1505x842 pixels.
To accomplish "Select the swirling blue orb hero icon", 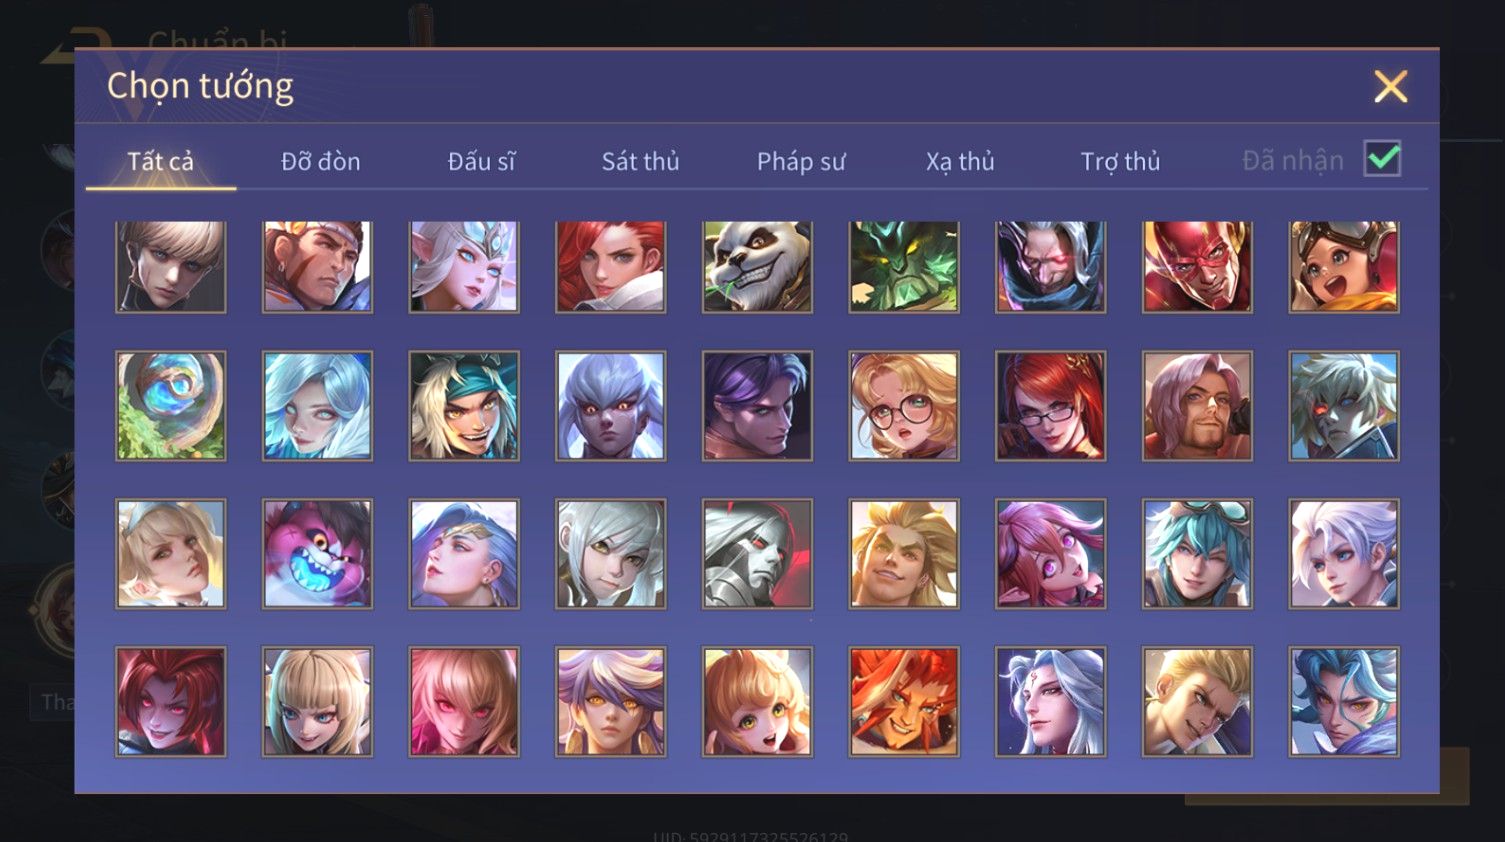I will [x=171, y=405].
